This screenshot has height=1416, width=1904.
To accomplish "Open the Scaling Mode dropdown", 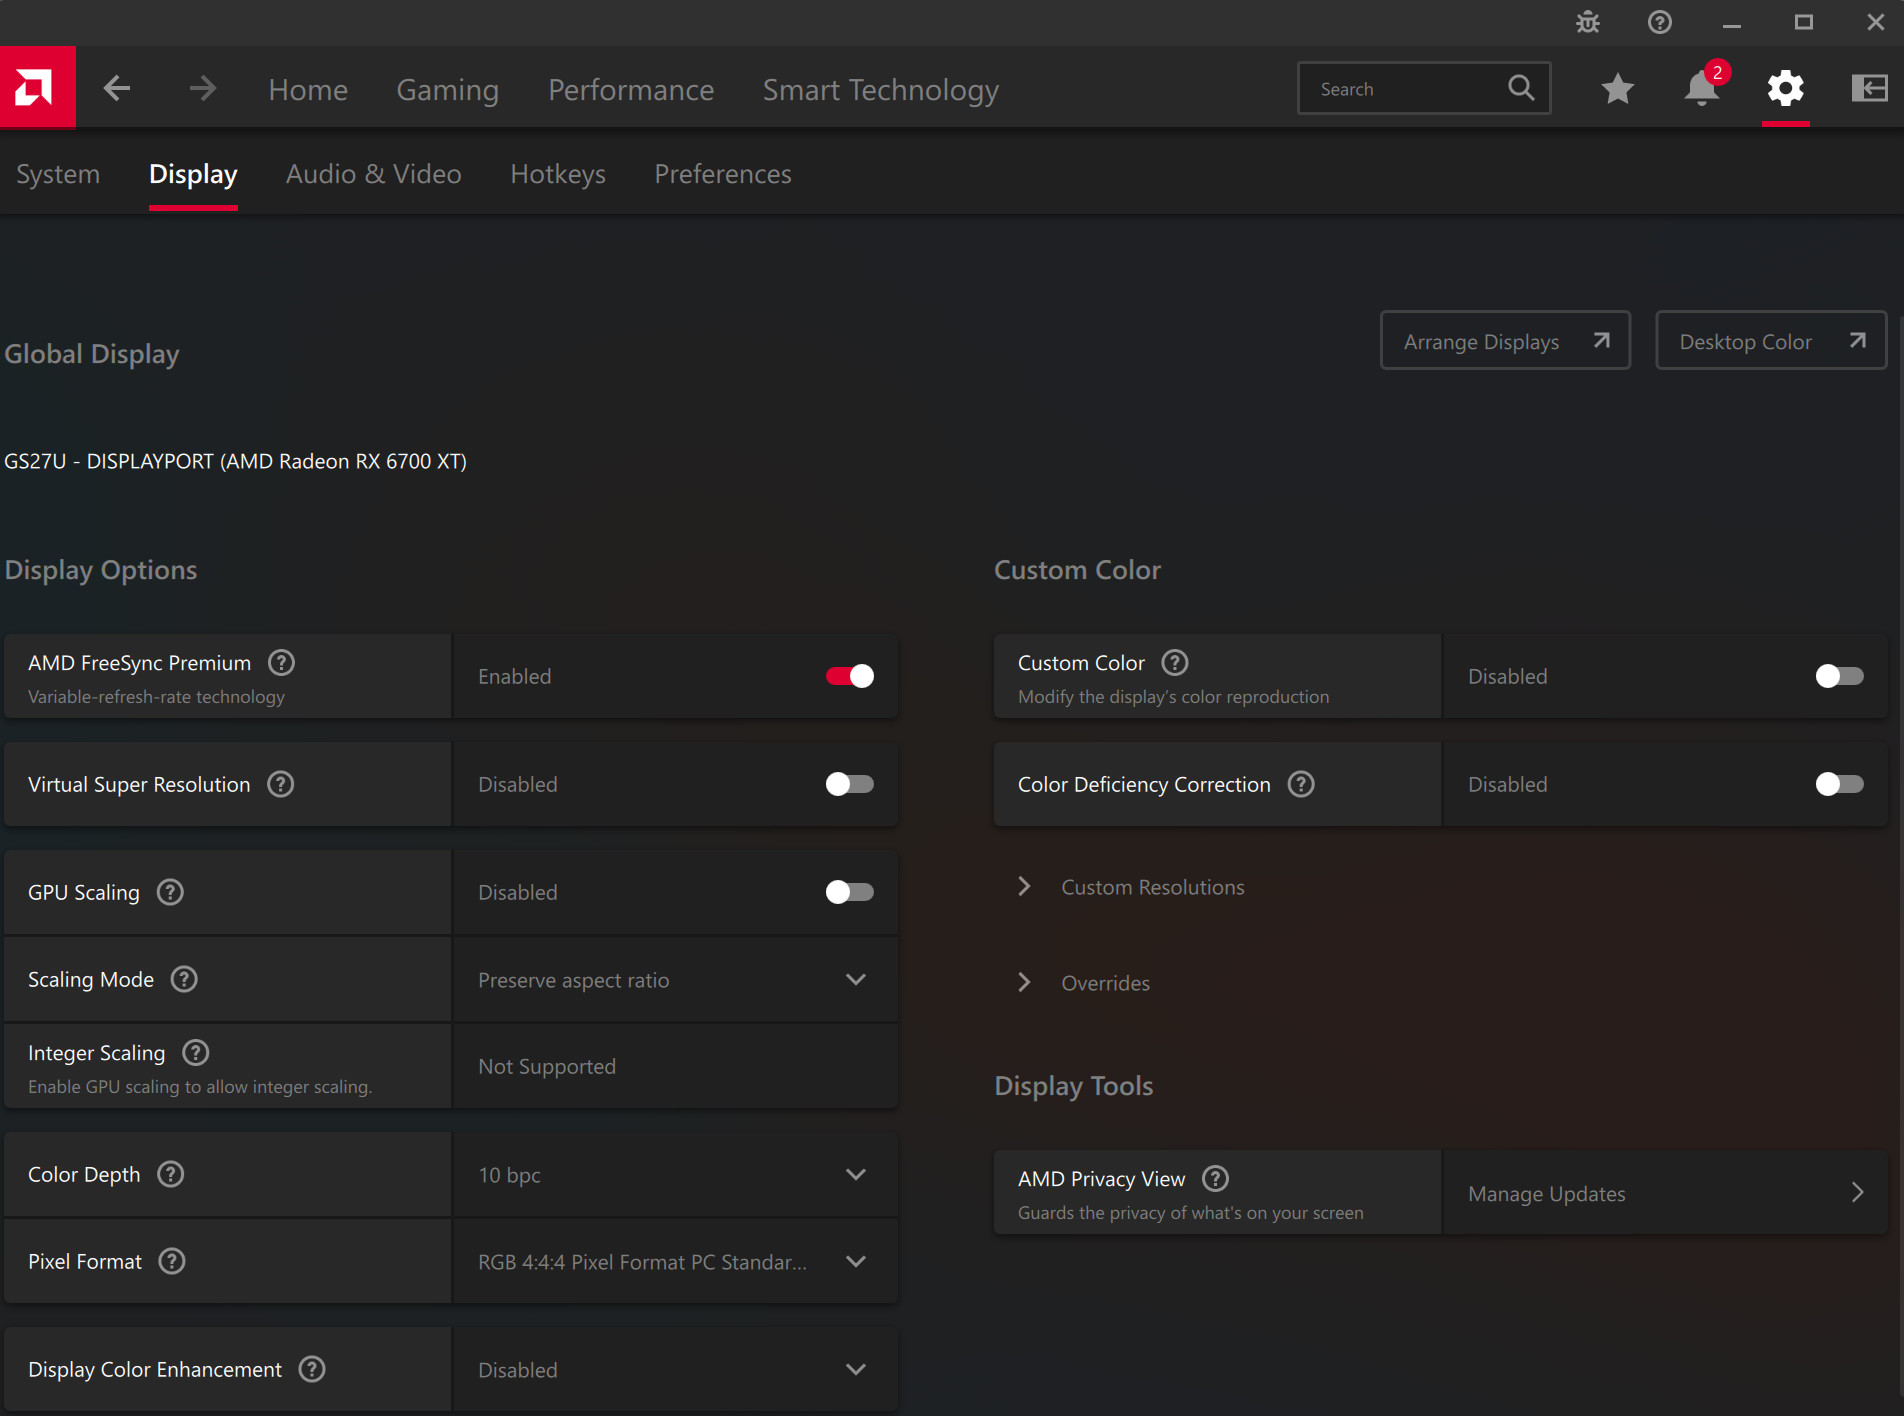I will [675, 980].
